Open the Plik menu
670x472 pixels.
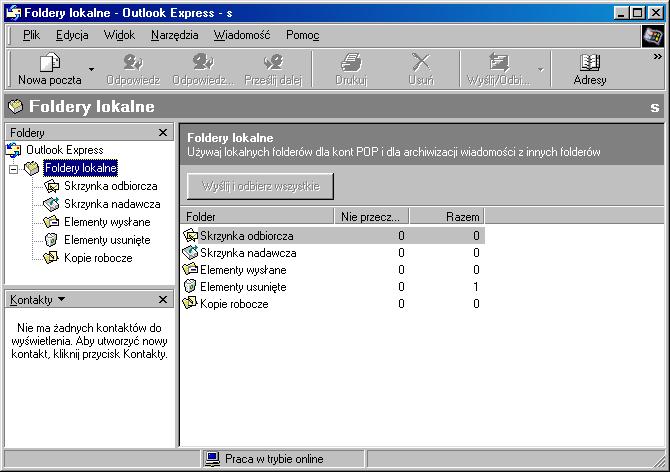click(31, 35)
